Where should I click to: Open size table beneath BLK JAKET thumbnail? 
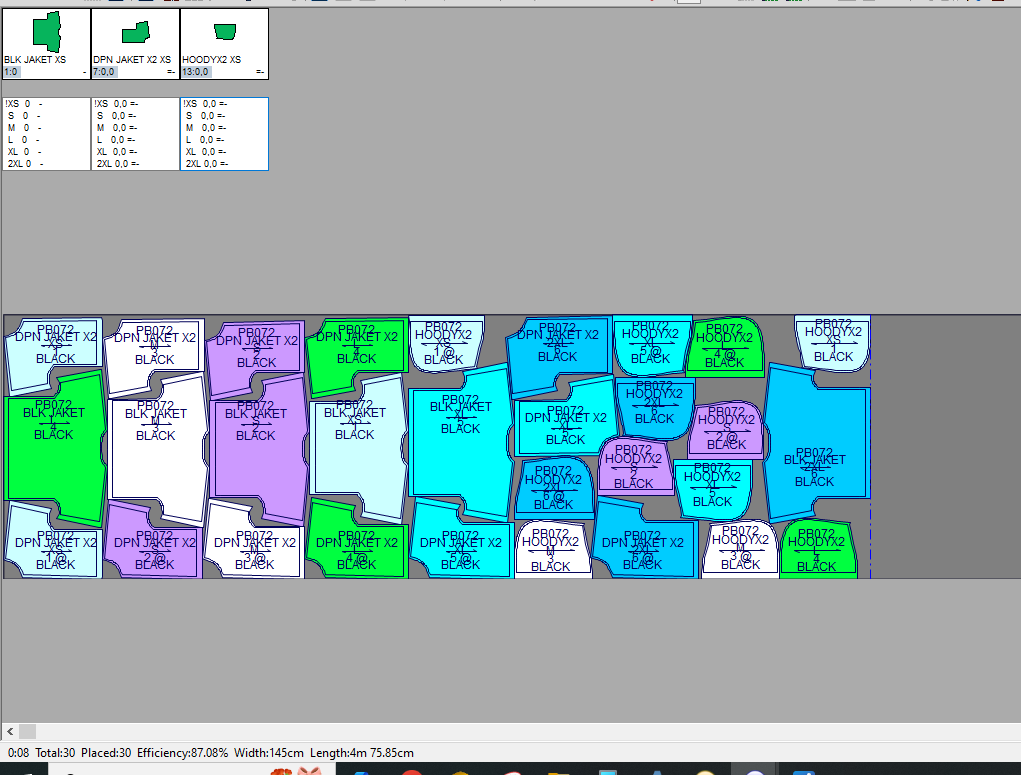point(46,134)
